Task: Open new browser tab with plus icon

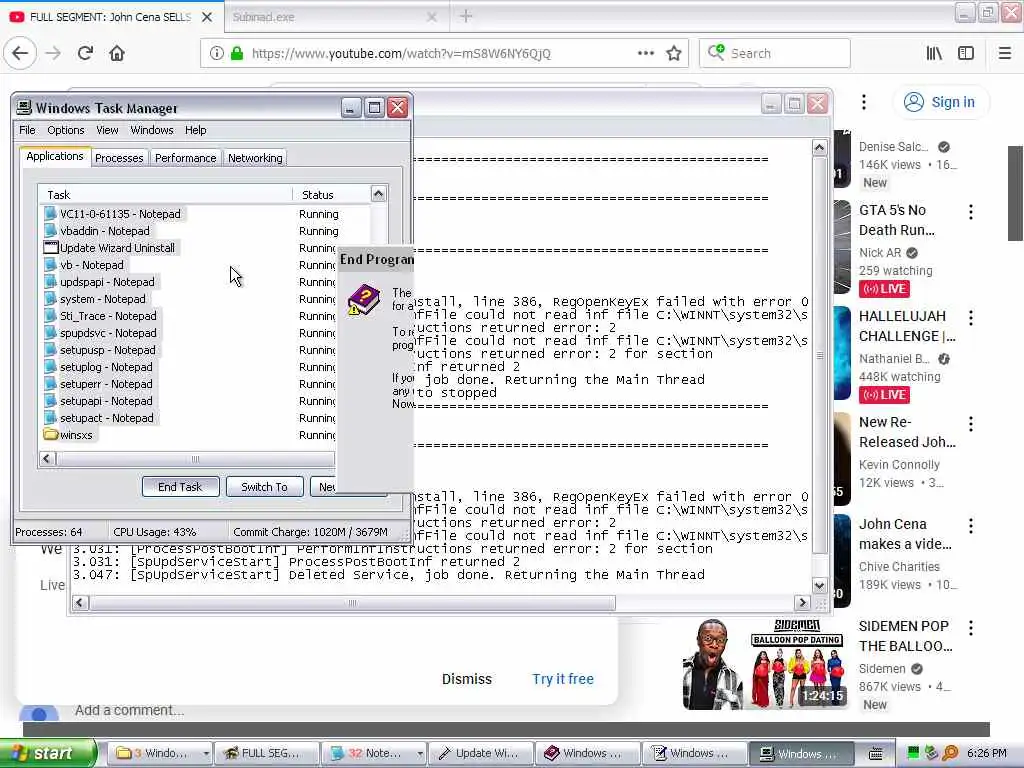Action: click(466, 16)
